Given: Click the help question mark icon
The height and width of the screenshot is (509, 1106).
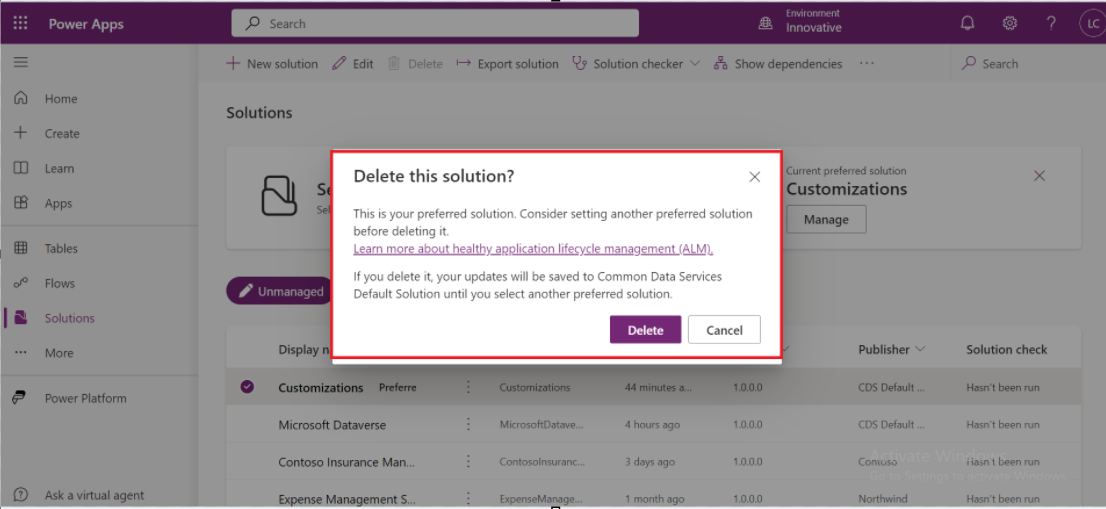Looking at the screenshot, I should point(1051,24).
